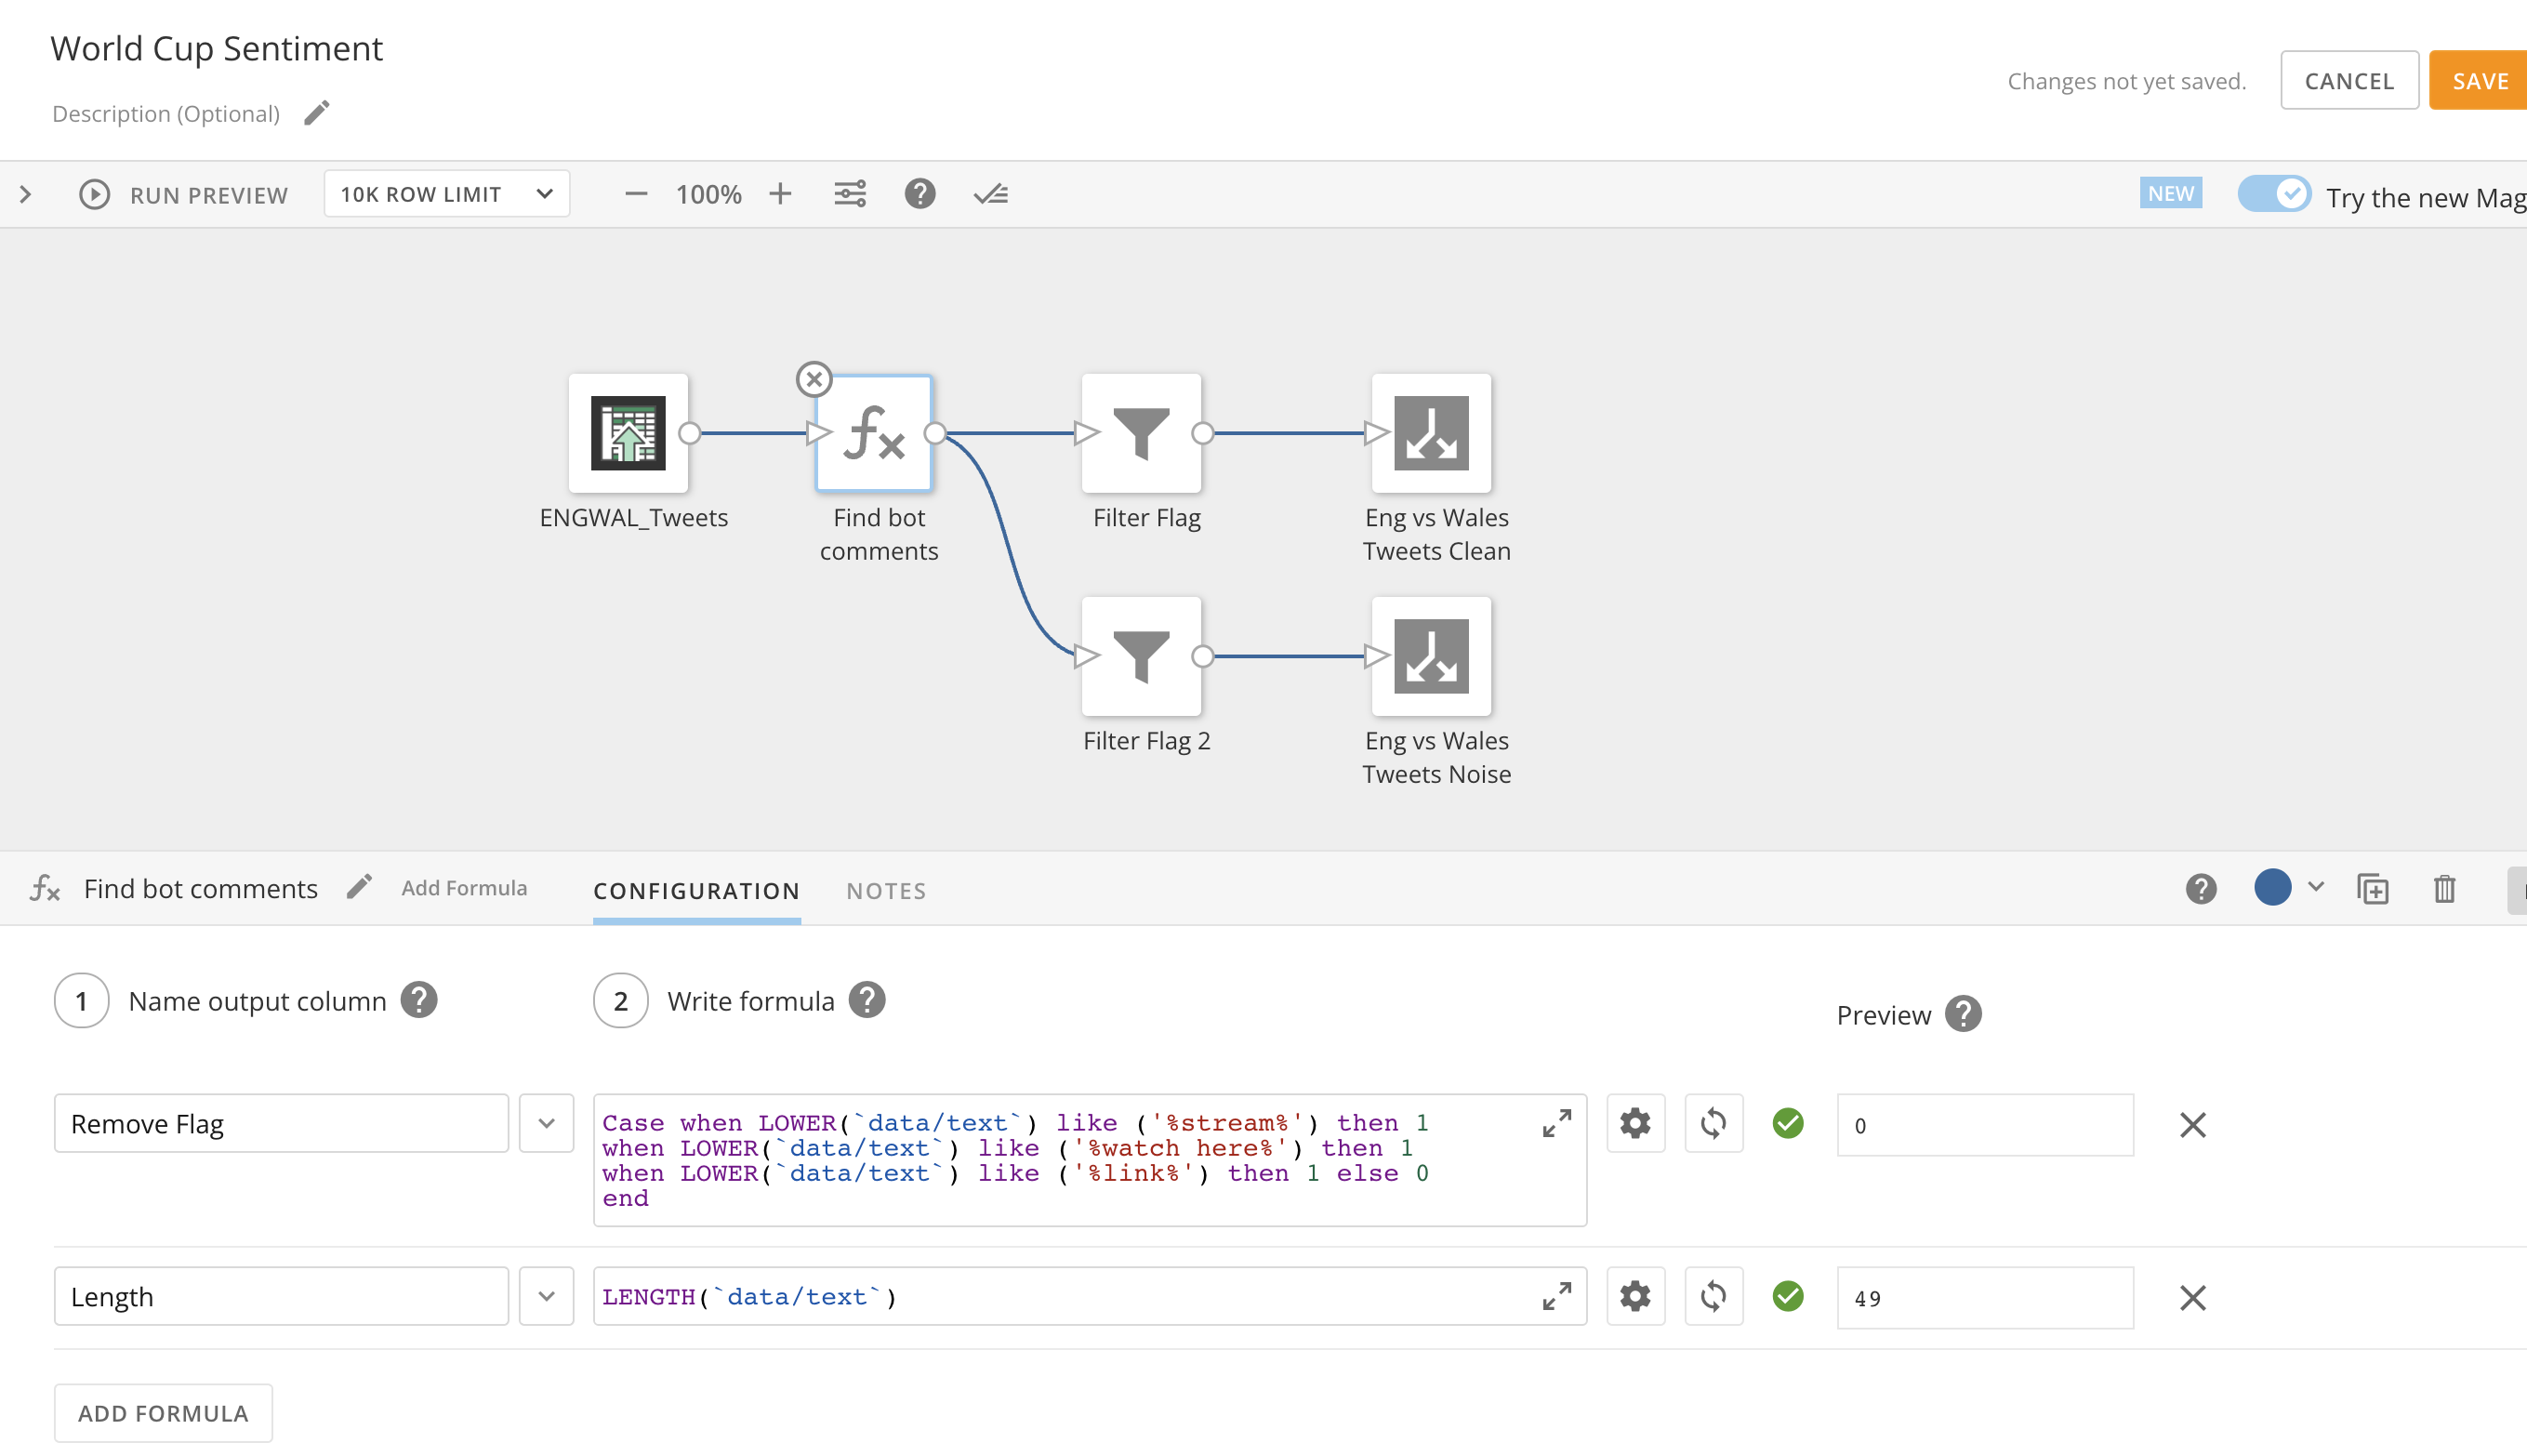2527x1456 pixels.
Task: Click the Formula (fx) node icon
Action: (877, 435)
